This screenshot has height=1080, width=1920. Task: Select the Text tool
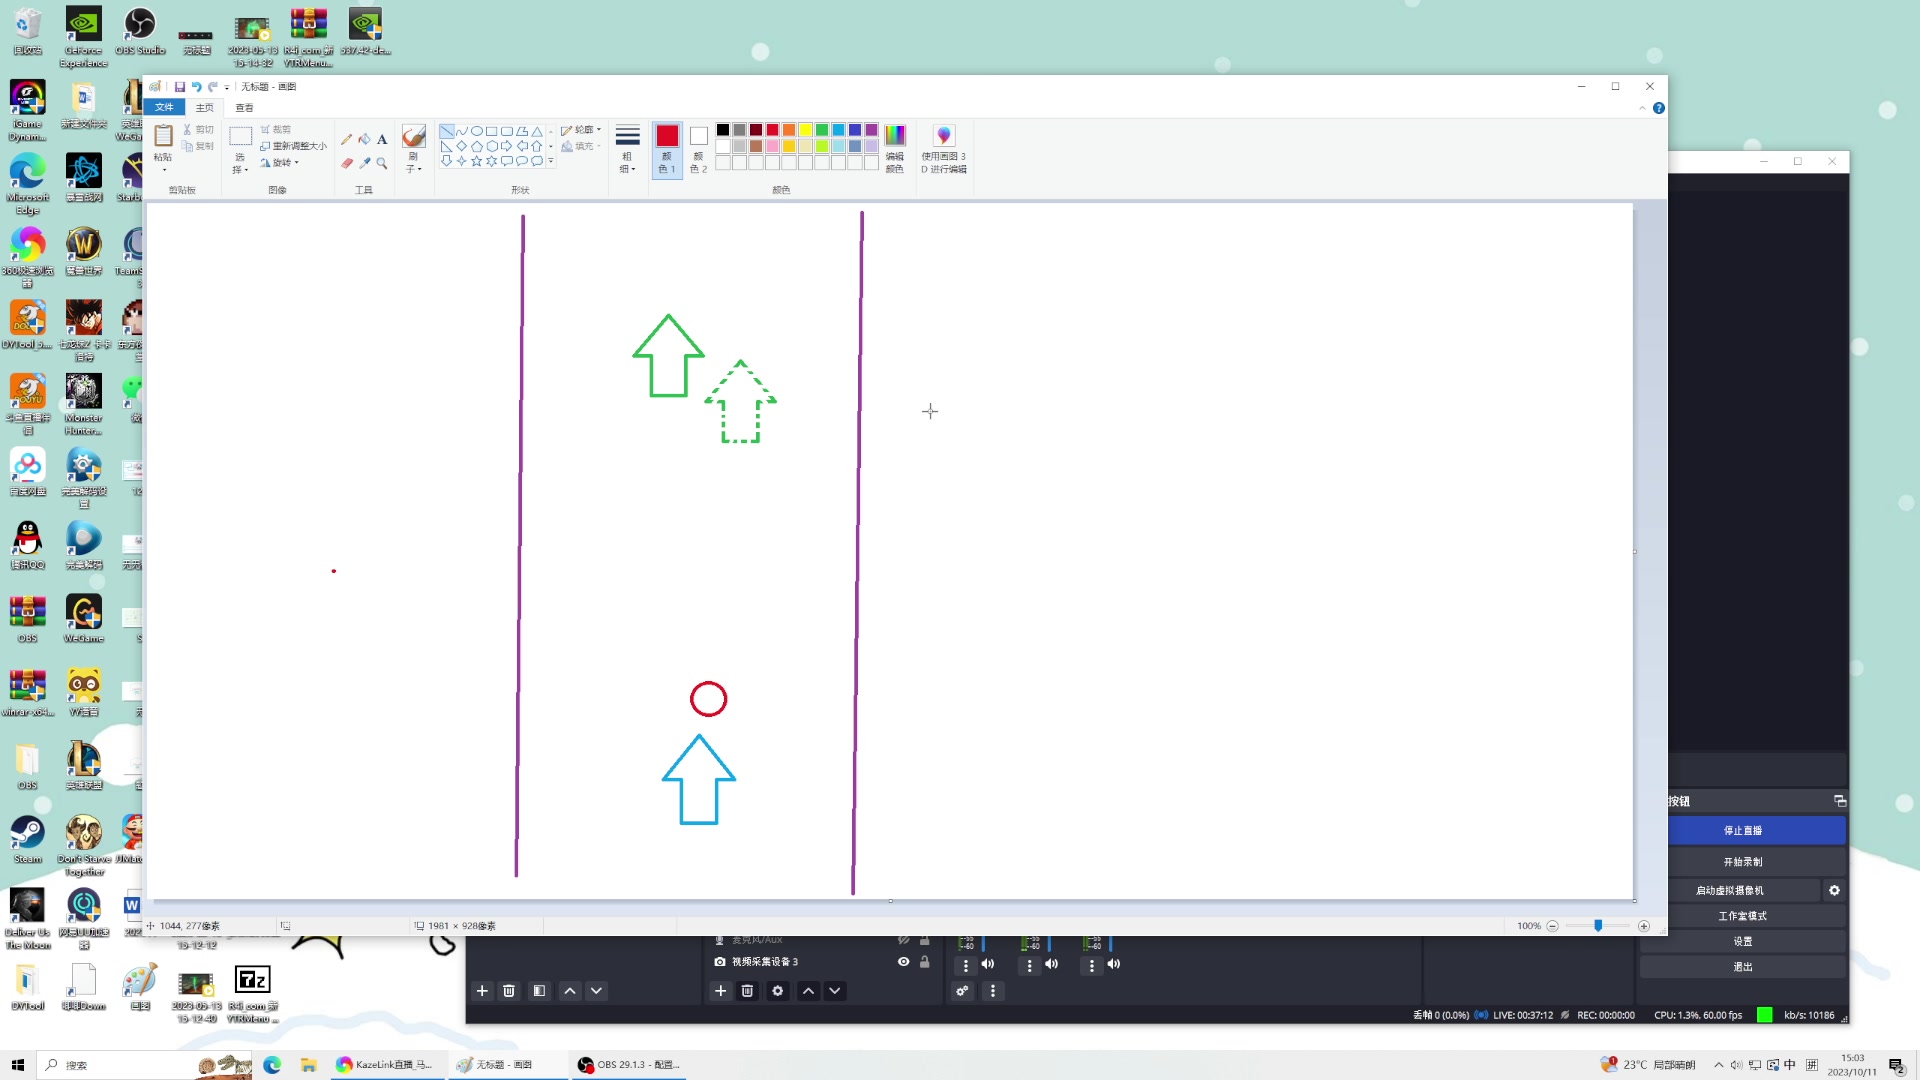click(382, 140)
